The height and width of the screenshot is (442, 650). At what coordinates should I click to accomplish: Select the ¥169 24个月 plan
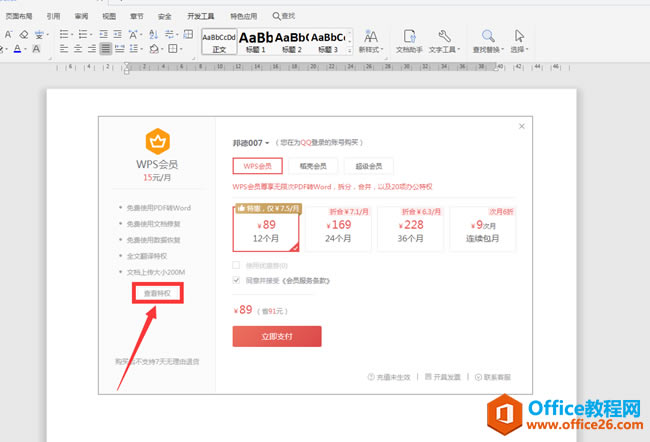pos(338,229)
